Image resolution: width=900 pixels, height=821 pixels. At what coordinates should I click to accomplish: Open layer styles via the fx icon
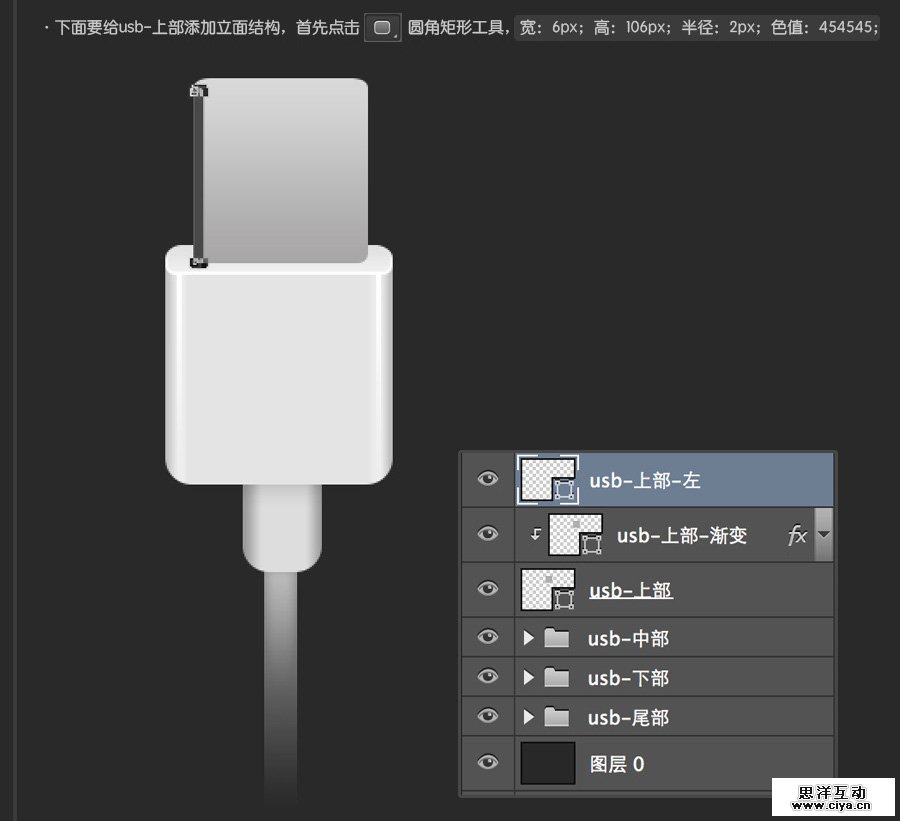coord(798,535)
